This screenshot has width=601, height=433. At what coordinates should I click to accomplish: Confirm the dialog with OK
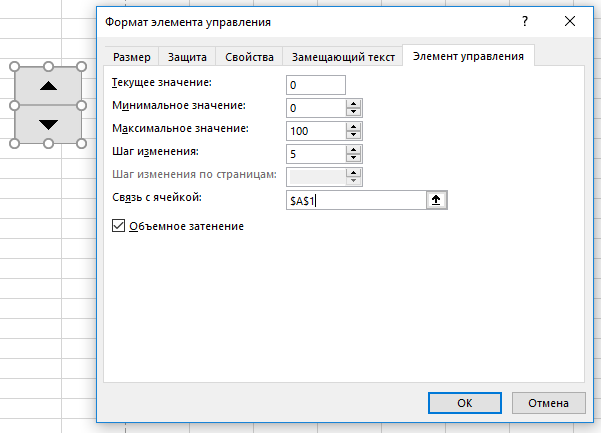(x=465, y=403)
